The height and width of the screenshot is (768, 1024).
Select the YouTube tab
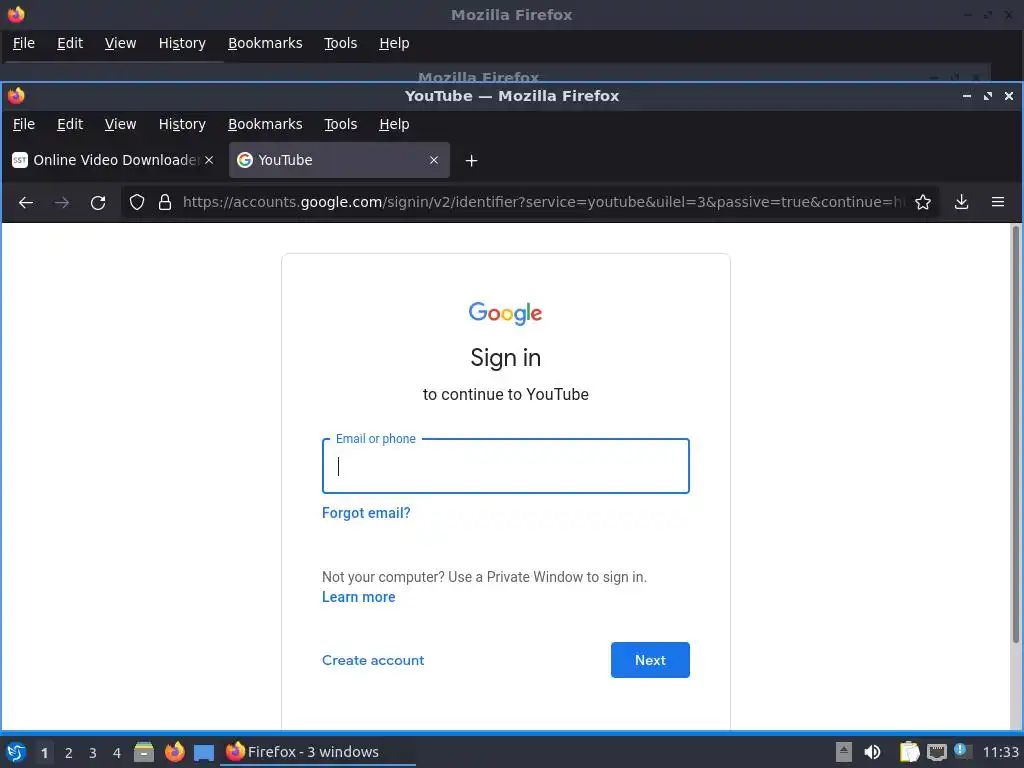(339, 160)
